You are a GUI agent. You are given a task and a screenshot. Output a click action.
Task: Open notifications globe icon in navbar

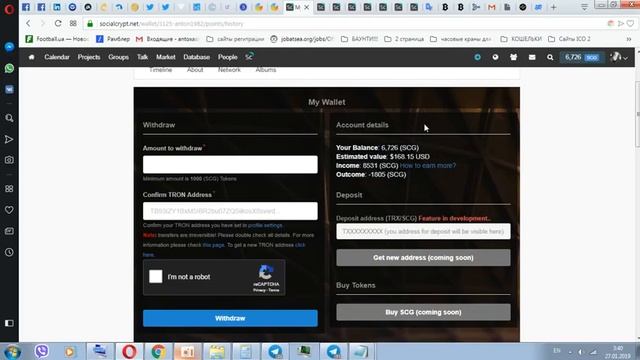(495, 57)
